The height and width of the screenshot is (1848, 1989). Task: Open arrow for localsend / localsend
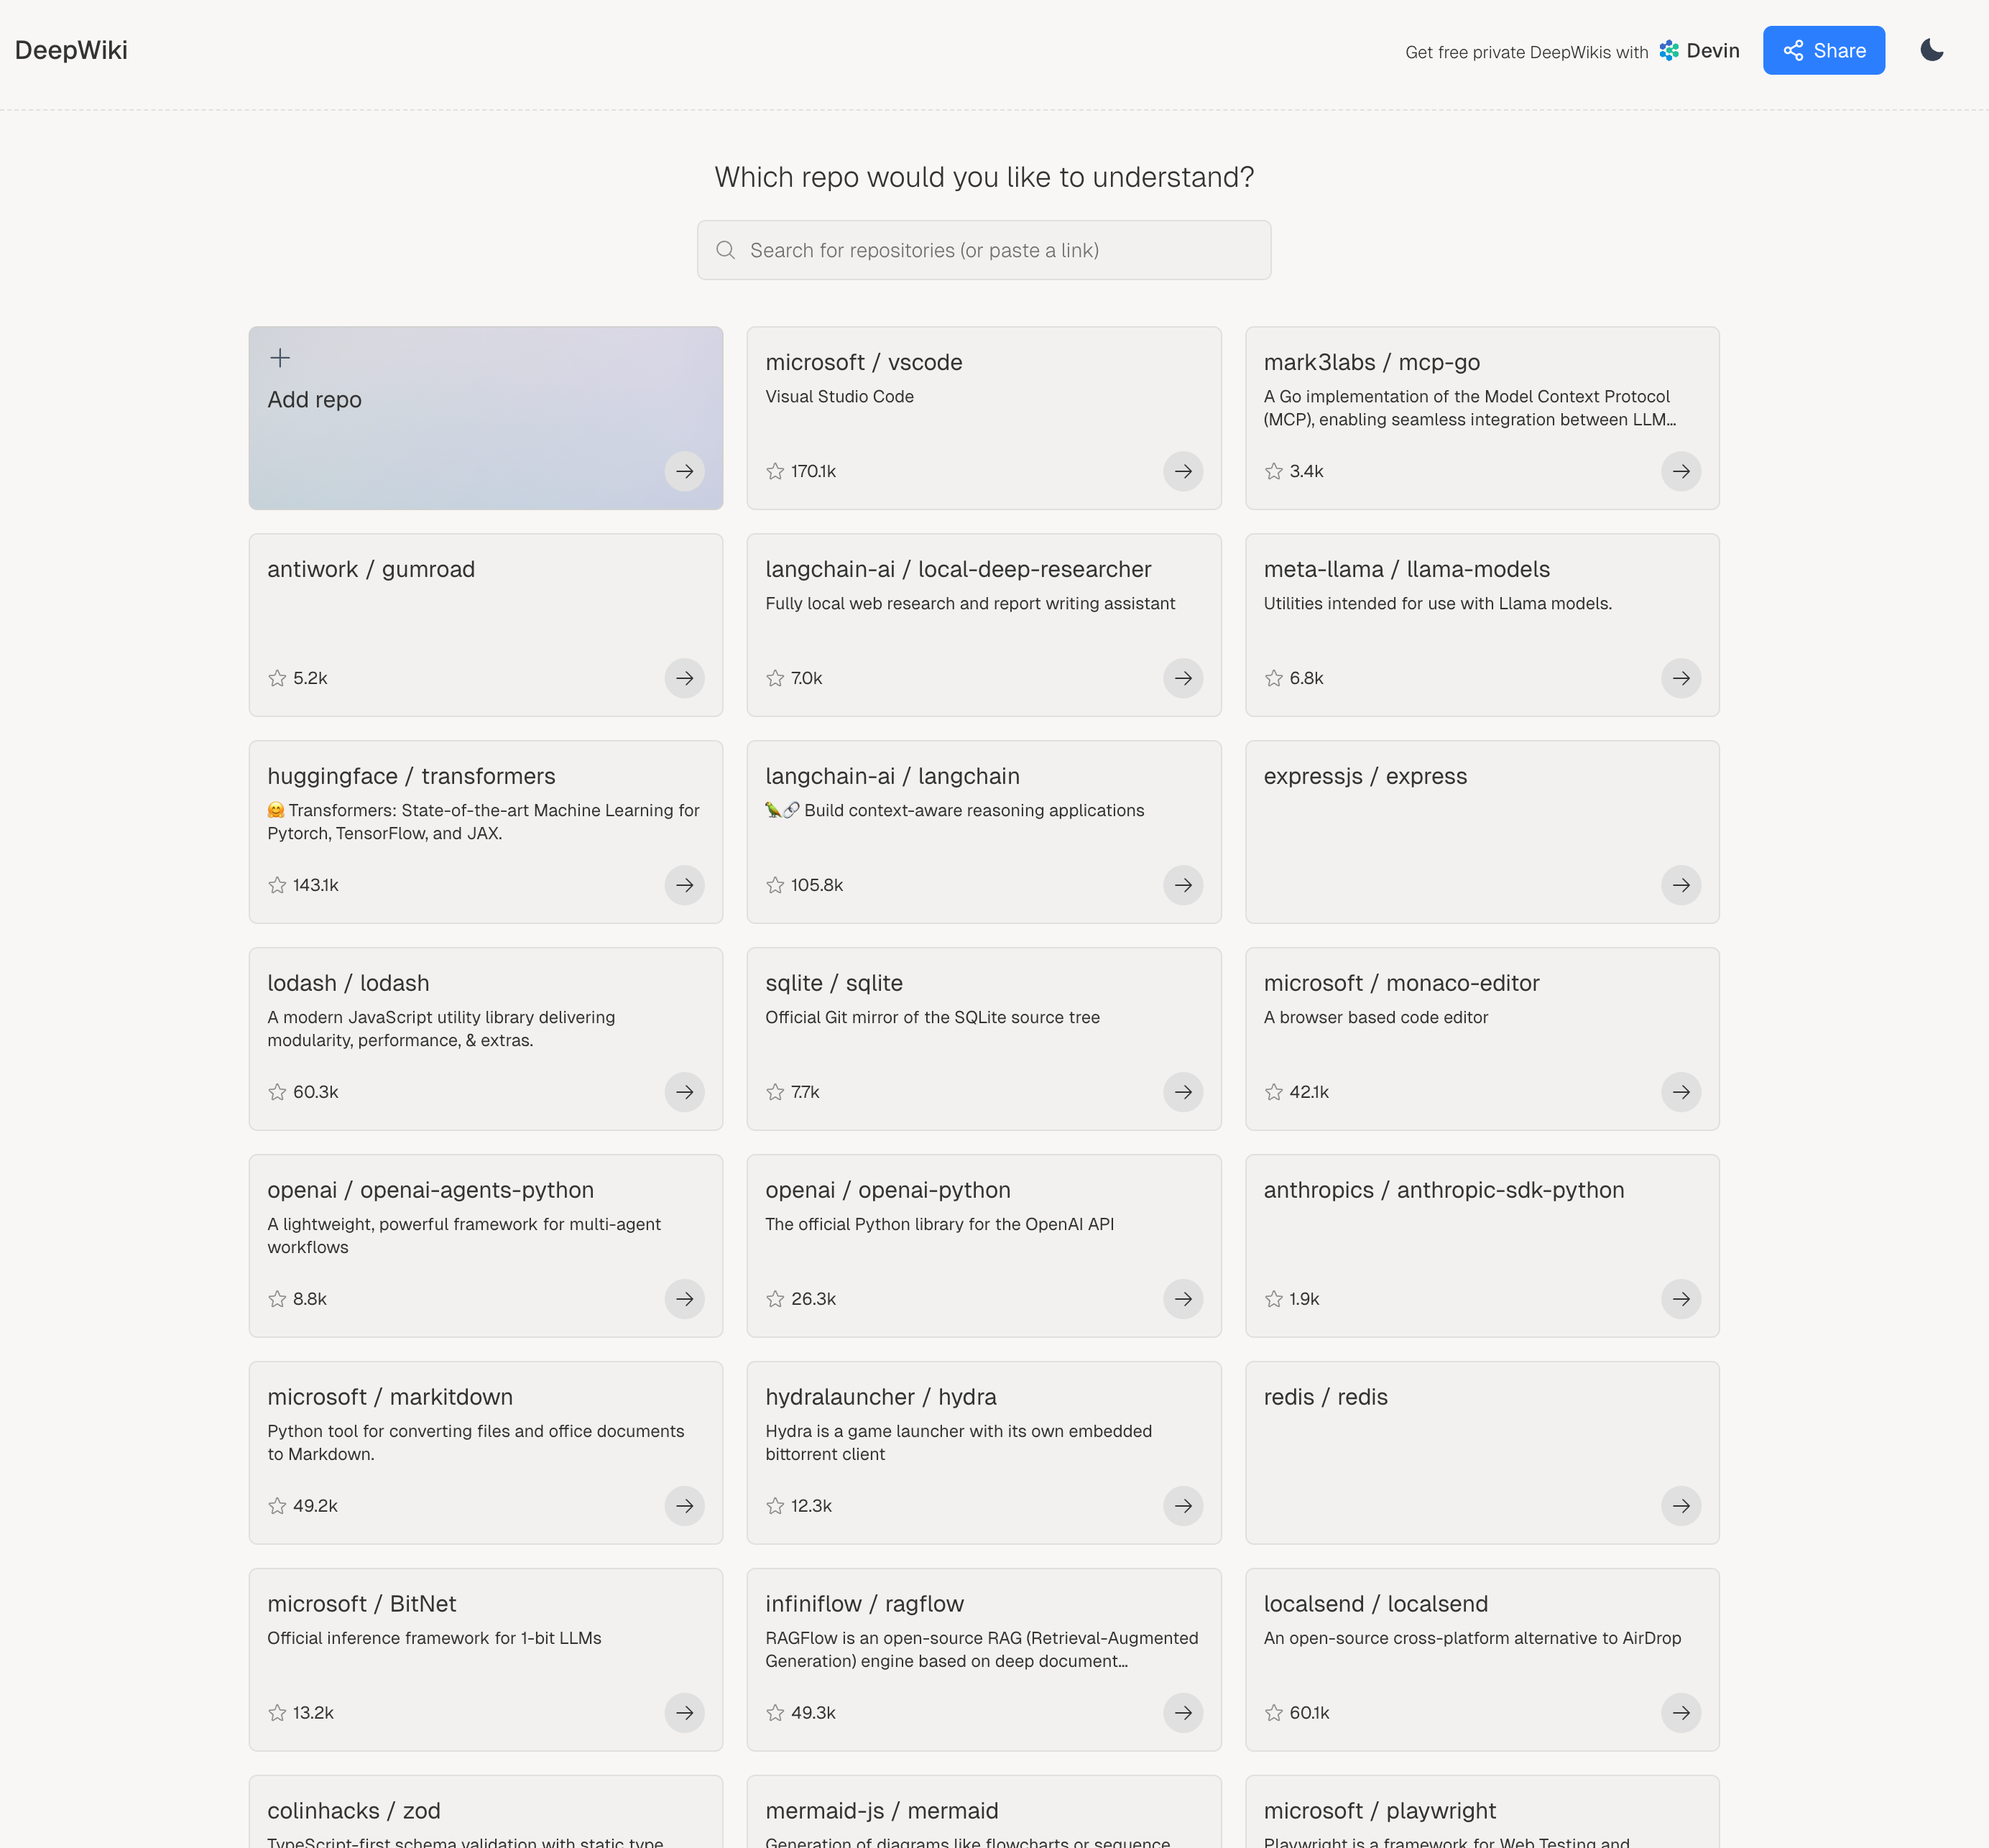point(1680,1713)
